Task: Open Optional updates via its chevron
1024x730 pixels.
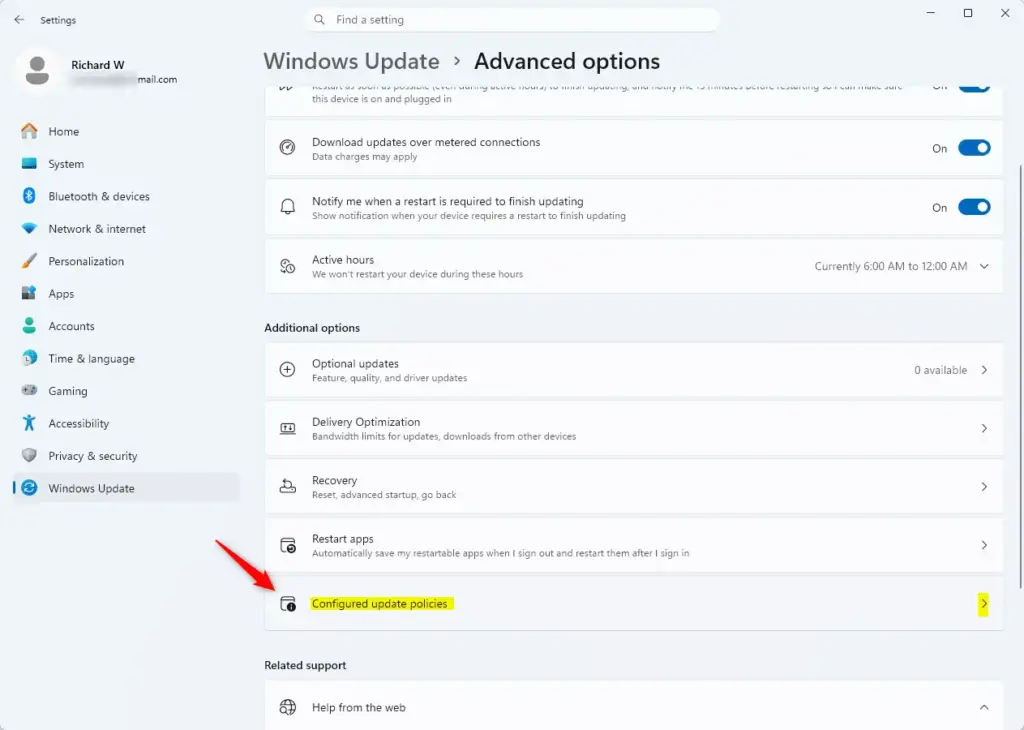Action: (x=984, y=370)
